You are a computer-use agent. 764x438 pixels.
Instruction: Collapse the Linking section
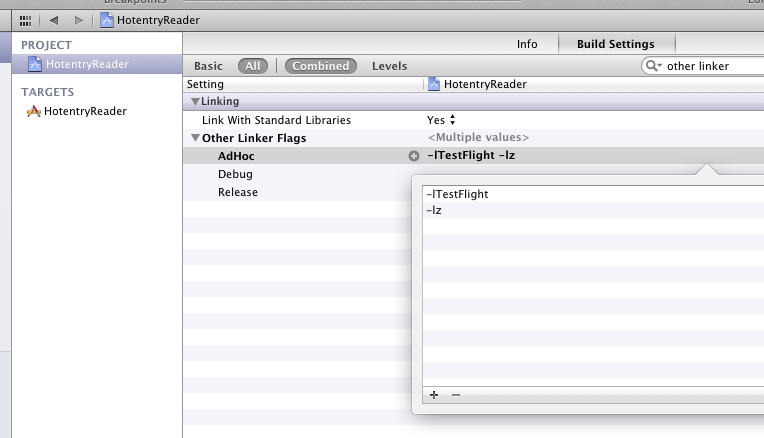(195, 101)
